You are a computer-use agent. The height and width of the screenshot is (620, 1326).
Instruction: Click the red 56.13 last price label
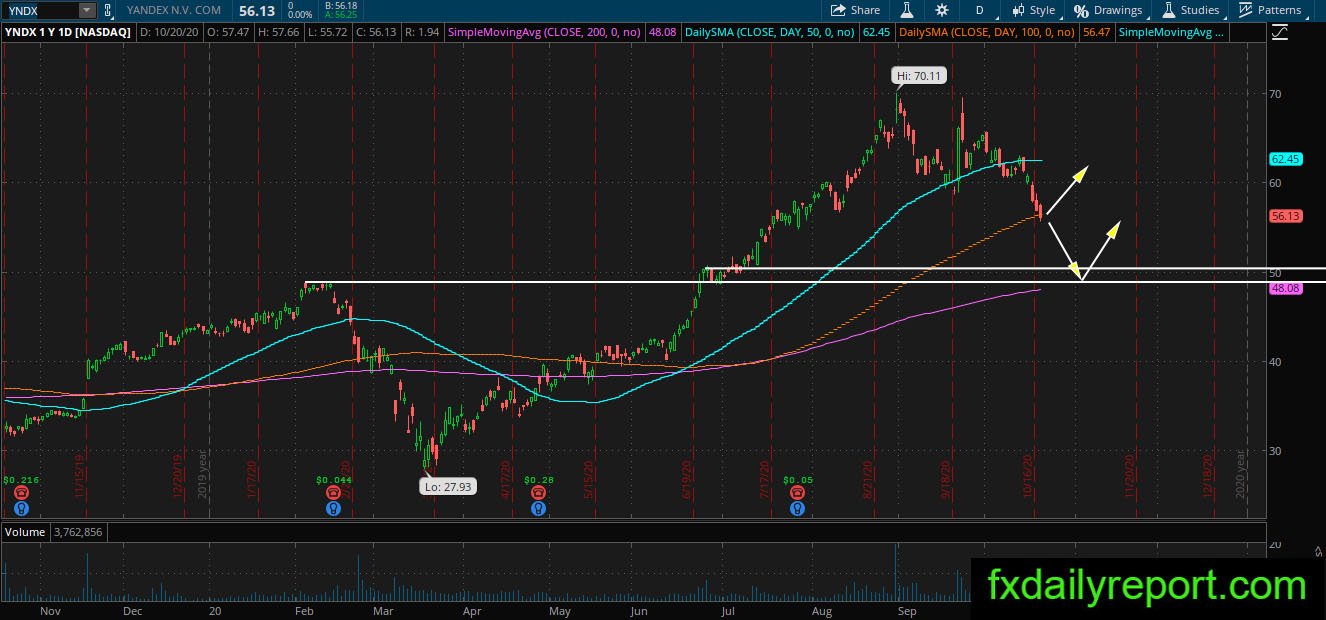click(1285, 215)
